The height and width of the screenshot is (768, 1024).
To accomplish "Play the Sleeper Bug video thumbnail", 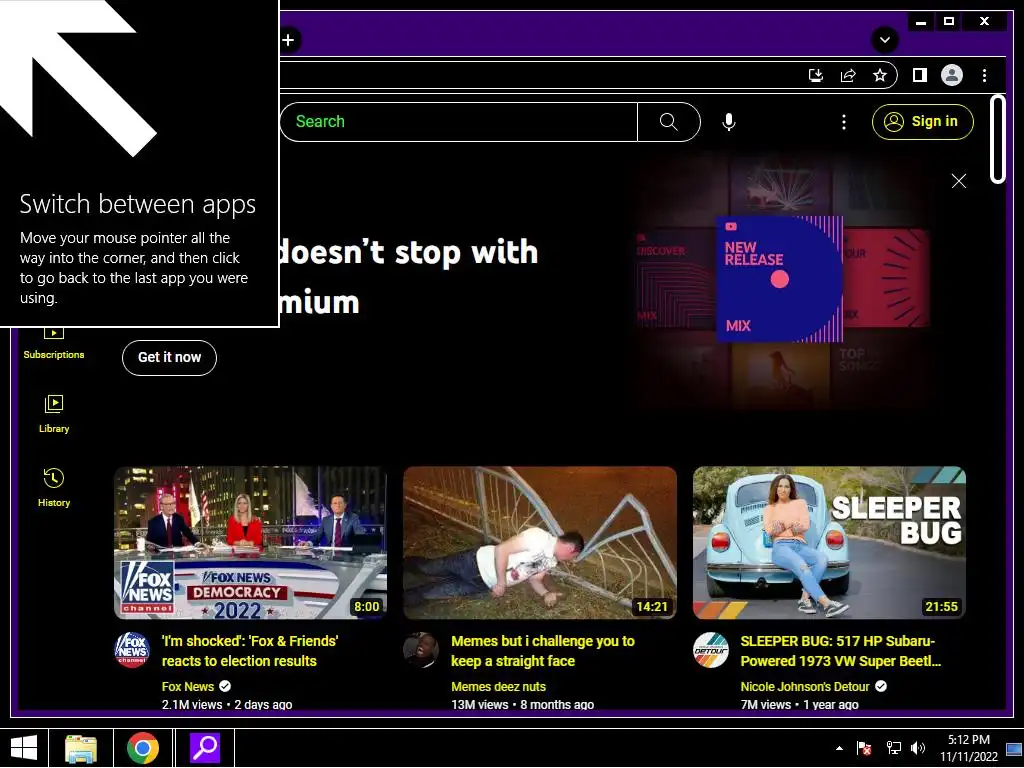I will click(829, 542).
